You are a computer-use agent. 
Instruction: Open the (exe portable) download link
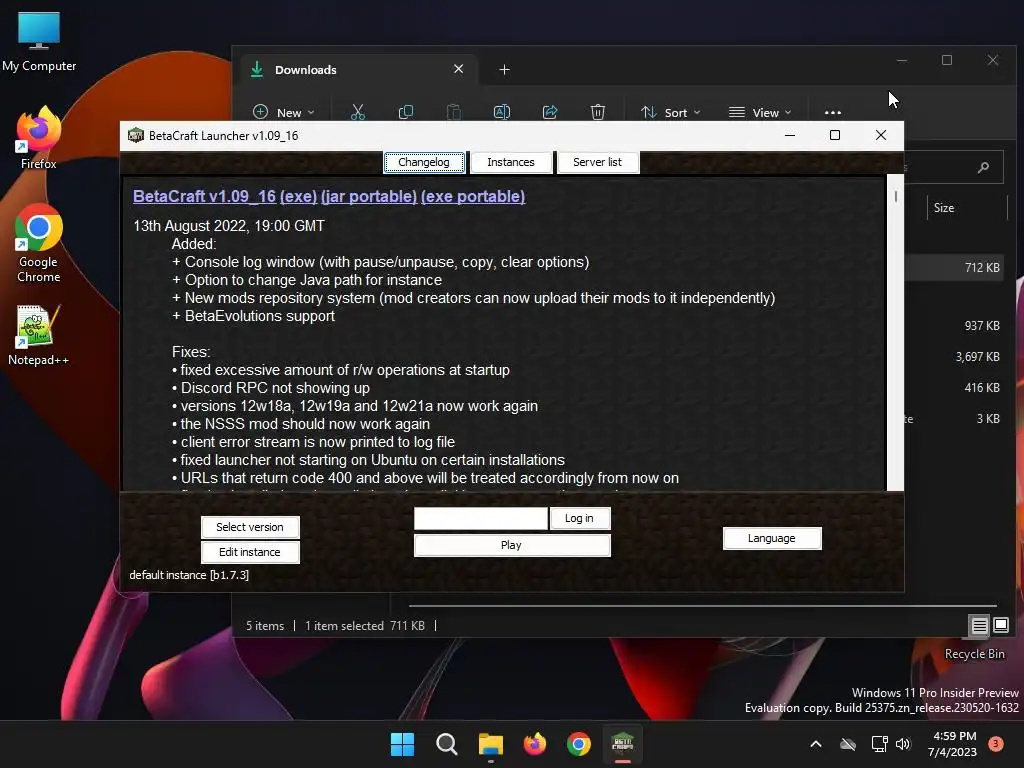coord(473,197)
